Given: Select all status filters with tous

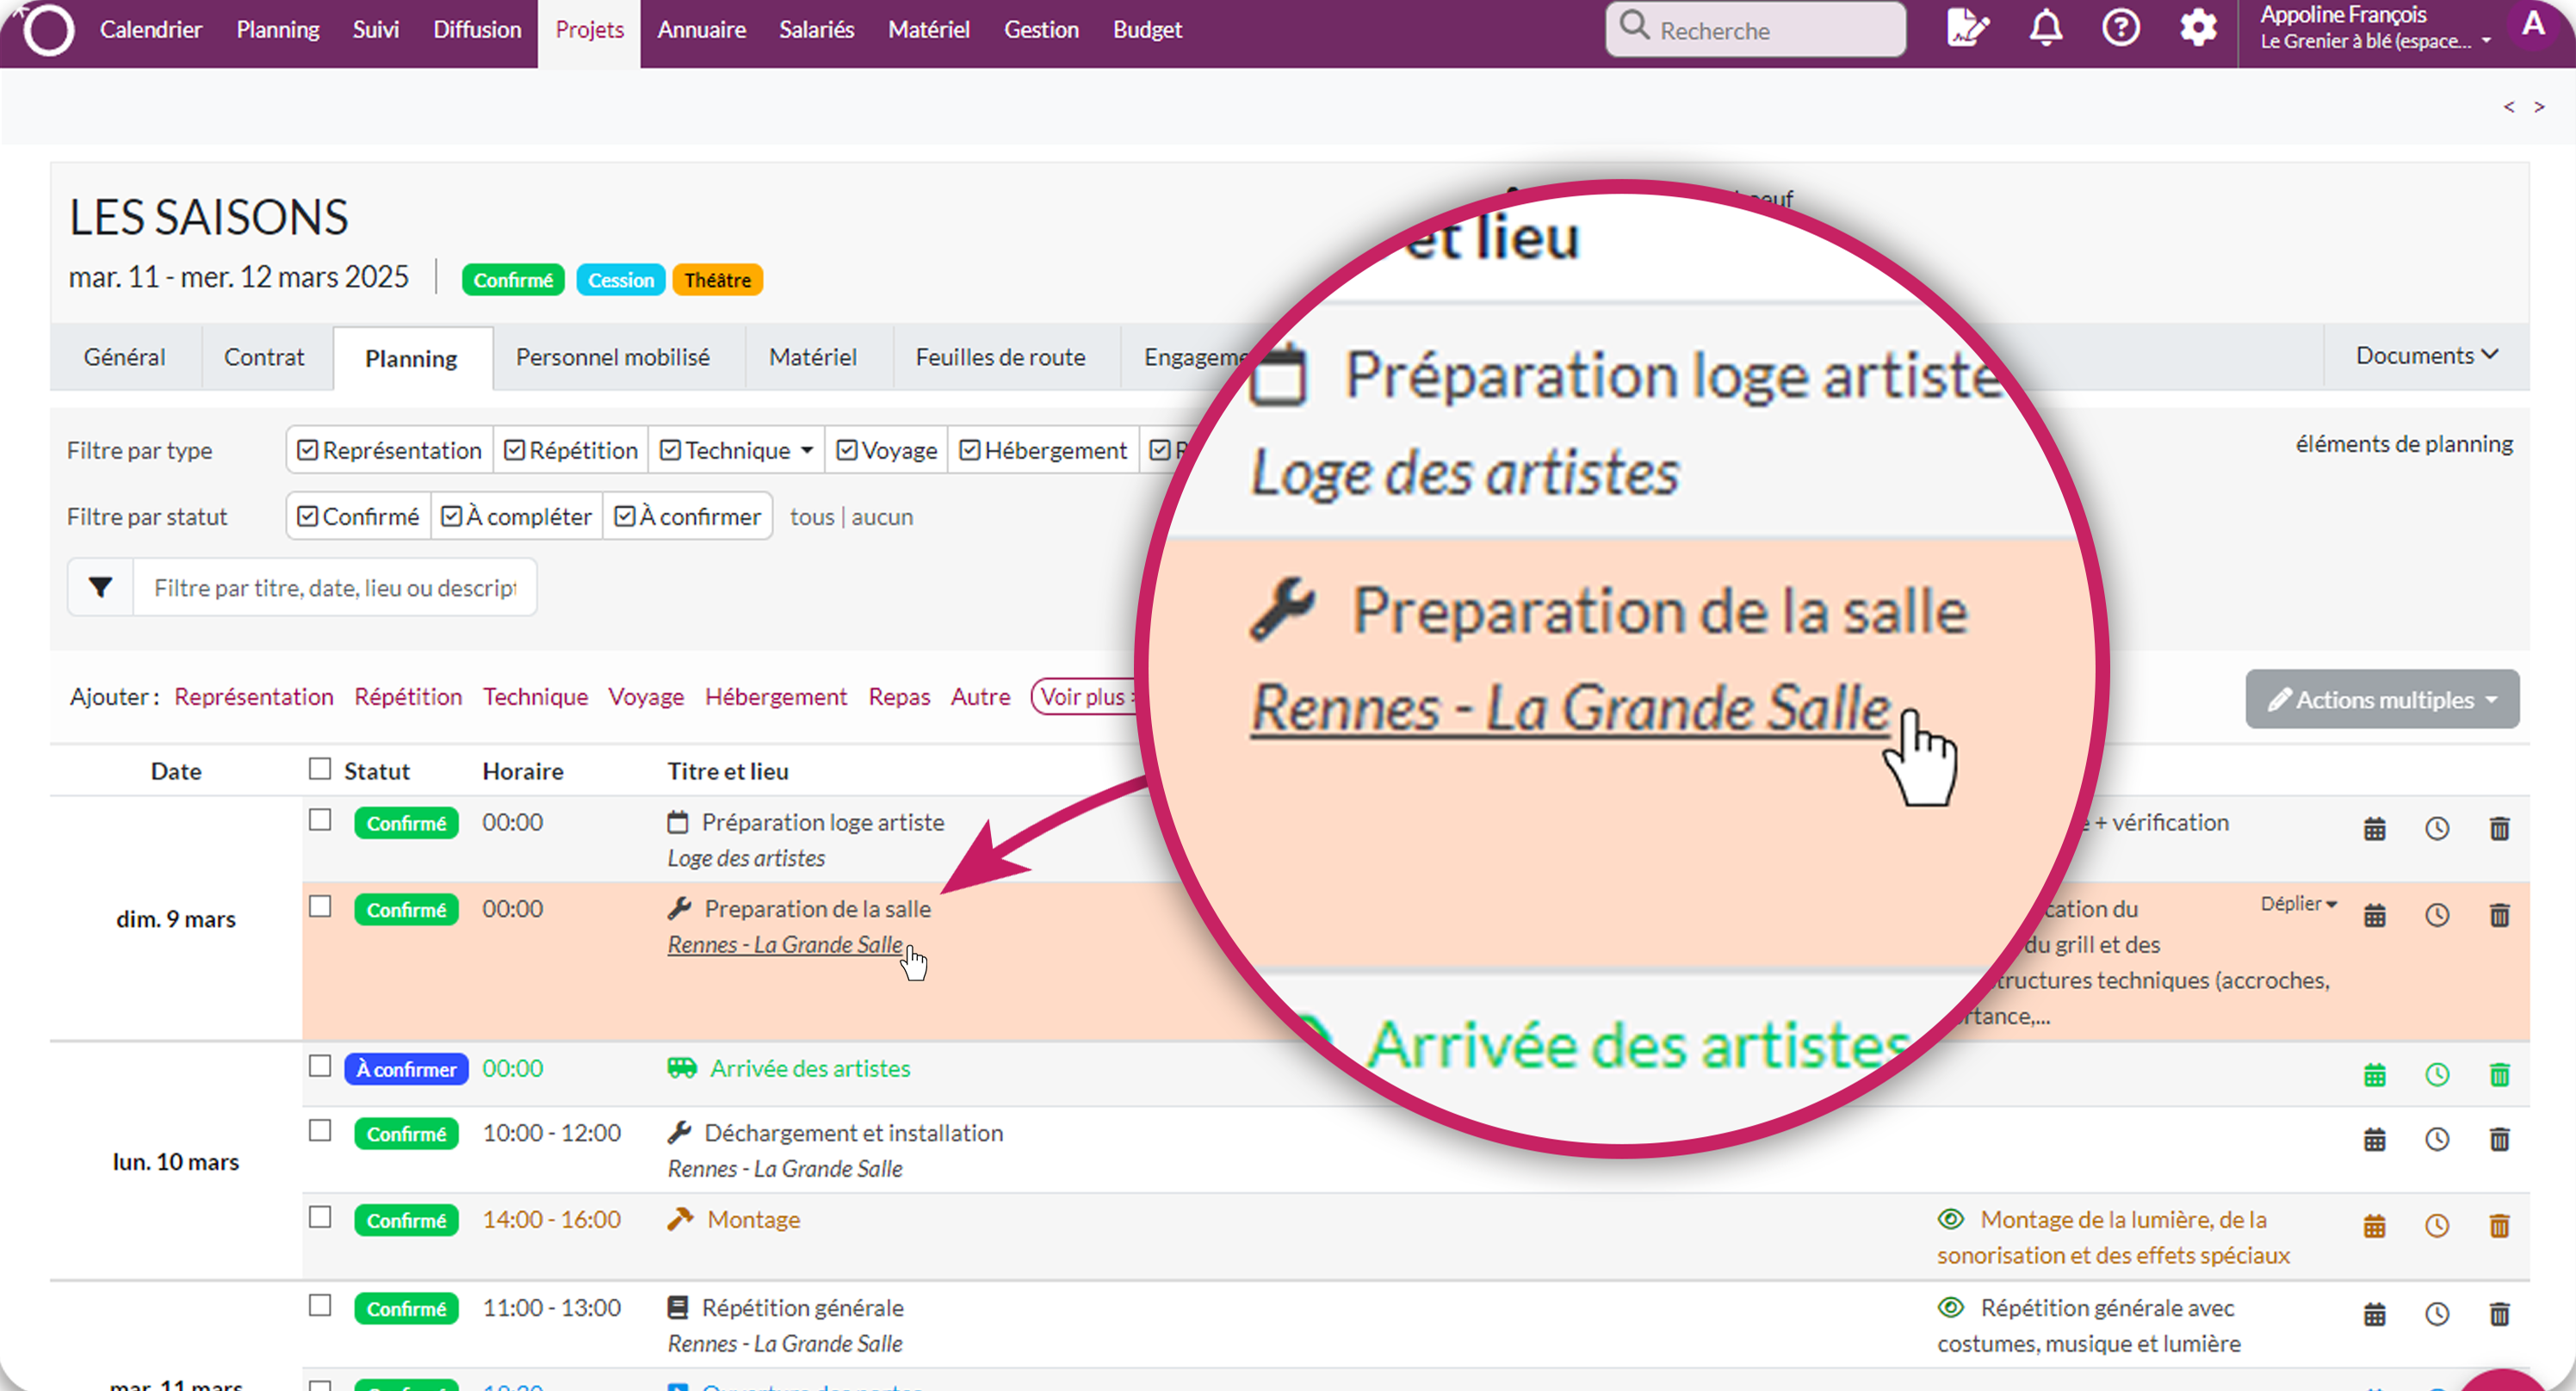Looking at the screenshot, I should (x=812, y=517).
